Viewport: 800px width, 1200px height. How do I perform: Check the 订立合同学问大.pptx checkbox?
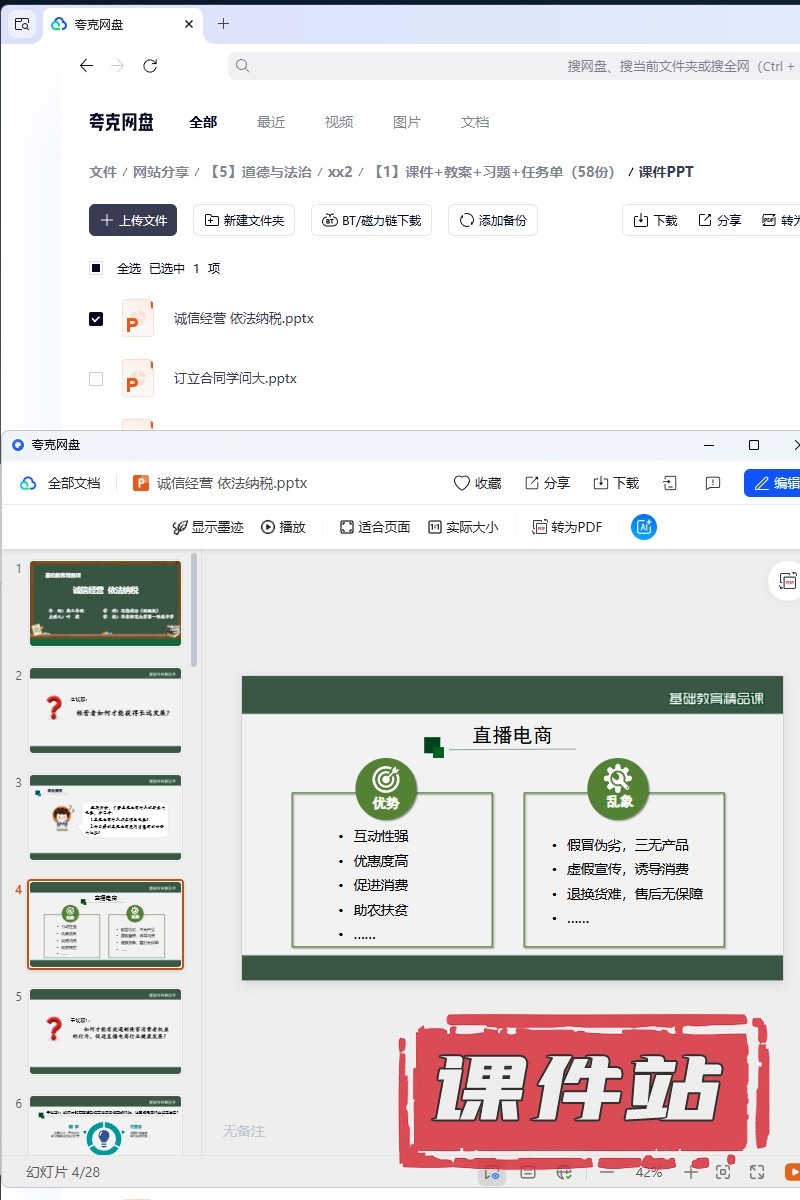coord(96,379)
